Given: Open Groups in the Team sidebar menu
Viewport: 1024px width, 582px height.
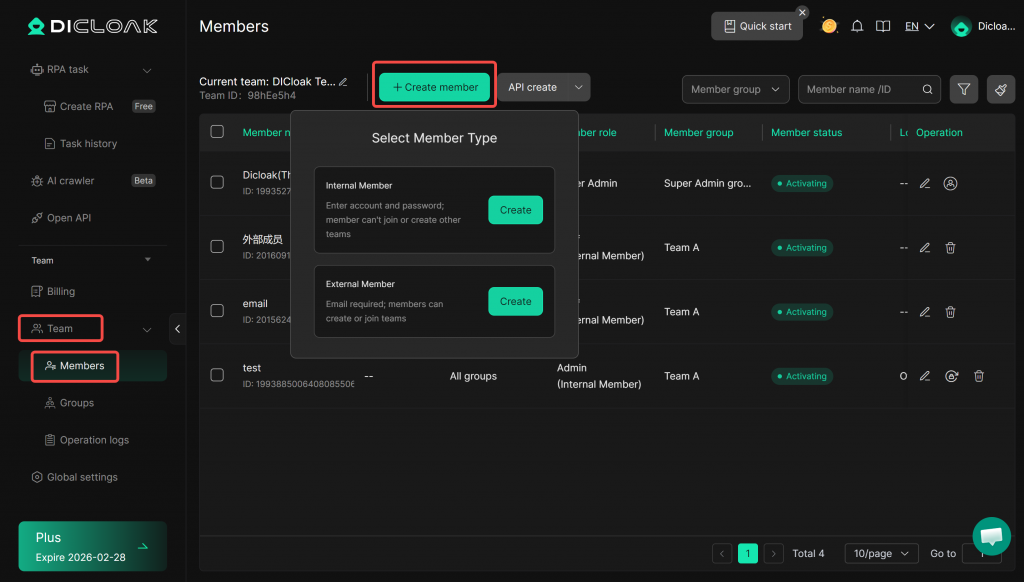Looking at the screenshot, I should tap(76, 403).
